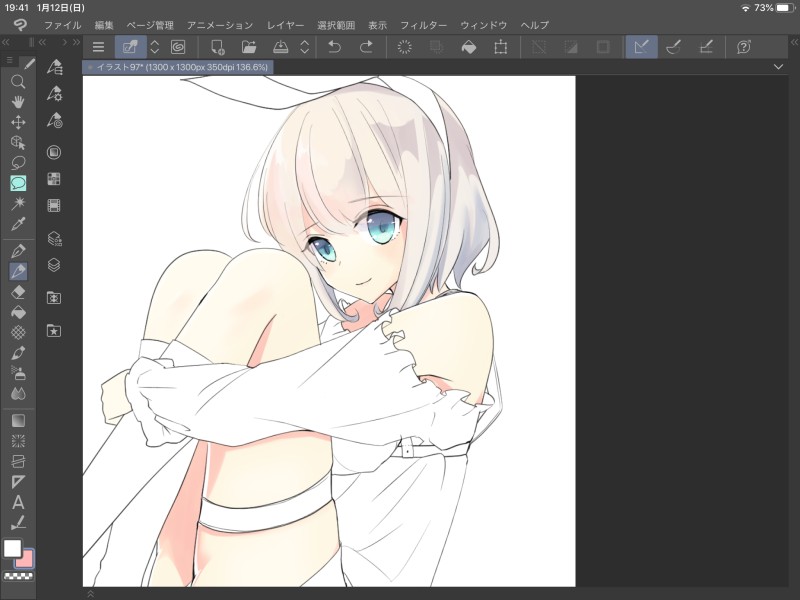The width and height of the screenshot is (800, 600).
Task: Open the tool palette menu icon
Action: click(10, 61)
